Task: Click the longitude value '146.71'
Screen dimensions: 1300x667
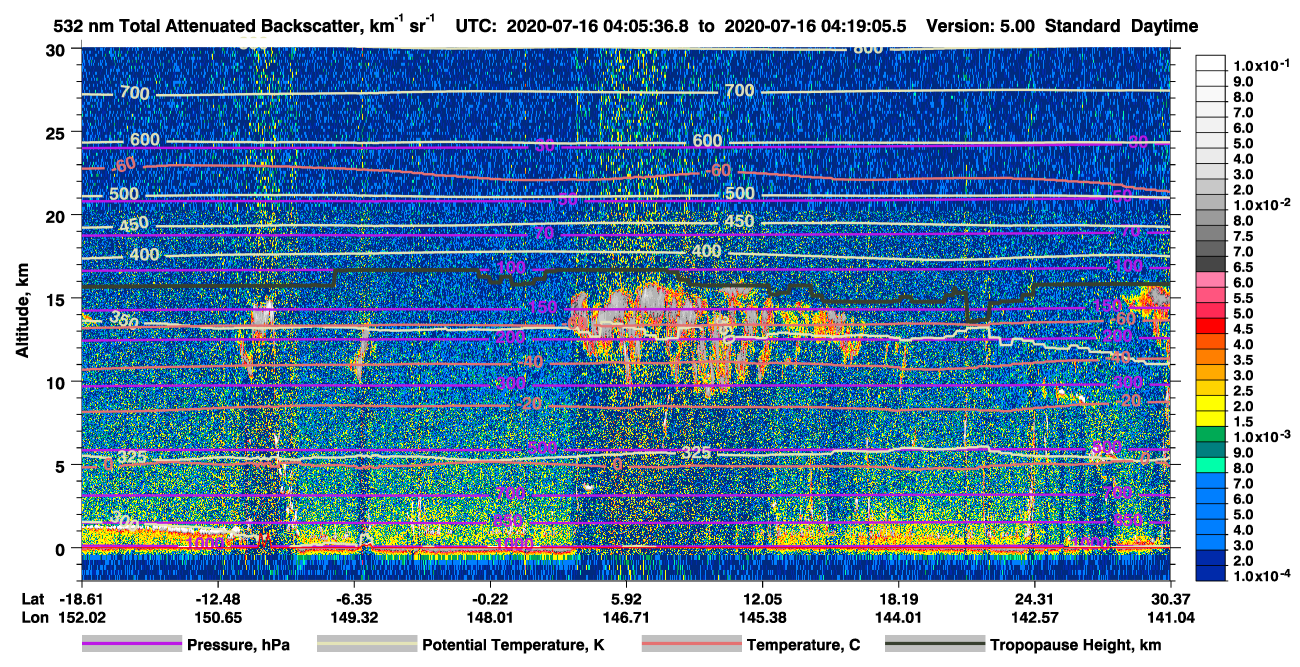Action: [626, 617]
